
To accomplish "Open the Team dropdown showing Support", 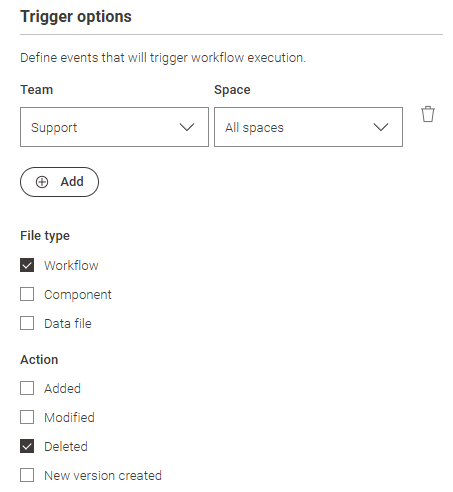I will (114, 127).
